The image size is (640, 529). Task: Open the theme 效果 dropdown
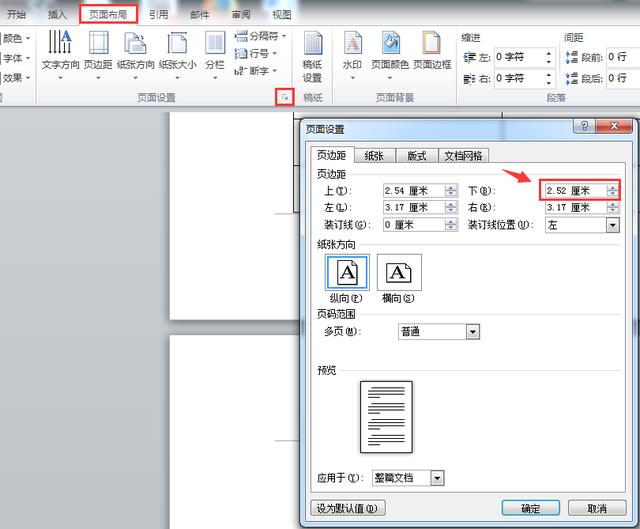pos(16,77)
